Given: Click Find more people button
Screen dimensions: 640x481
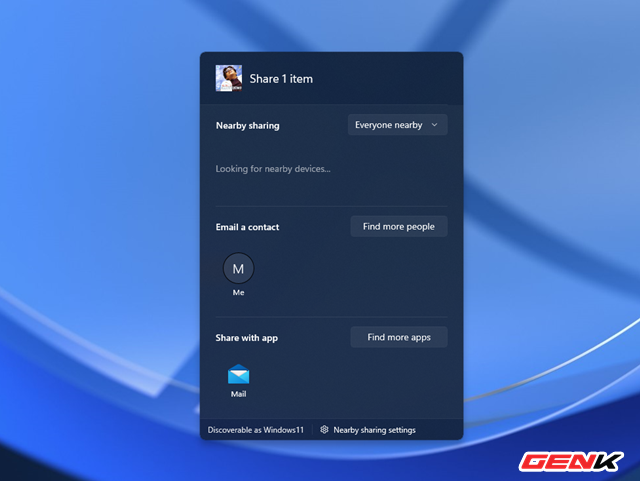Looking at the screenshot, I should pos(399,226).
